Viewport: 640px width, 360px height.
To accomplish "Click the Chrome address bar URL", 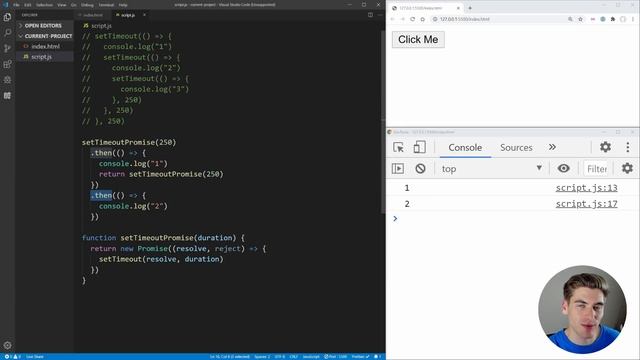I will tap(464, 19).
